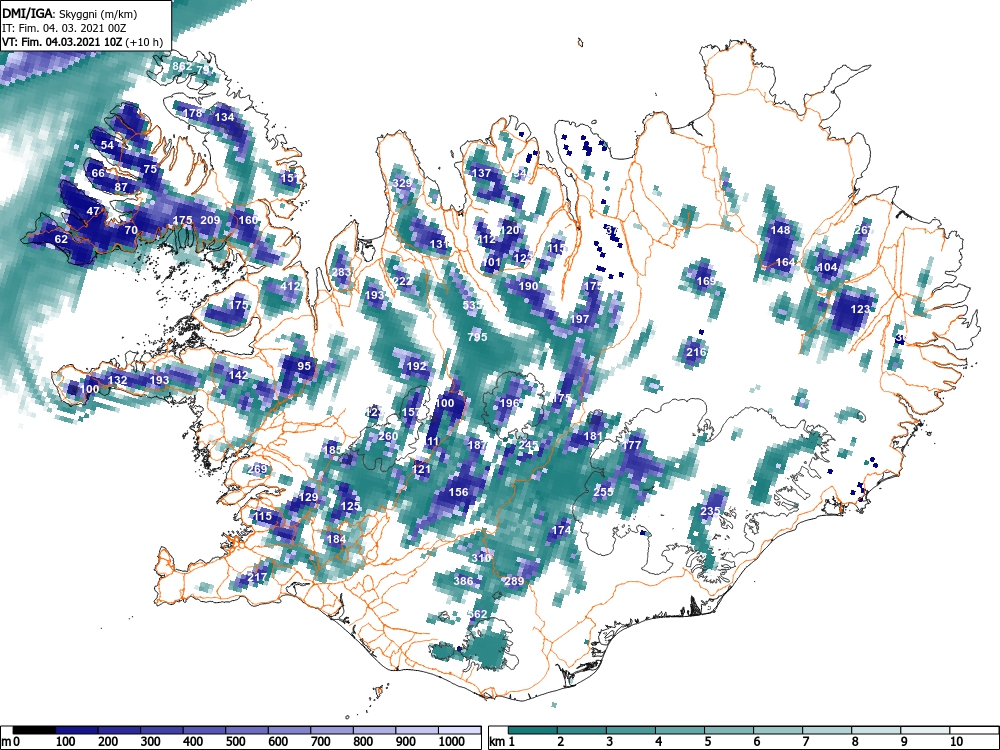Select the '289' visibility value

pyautogui.click(x=514, y=581)
